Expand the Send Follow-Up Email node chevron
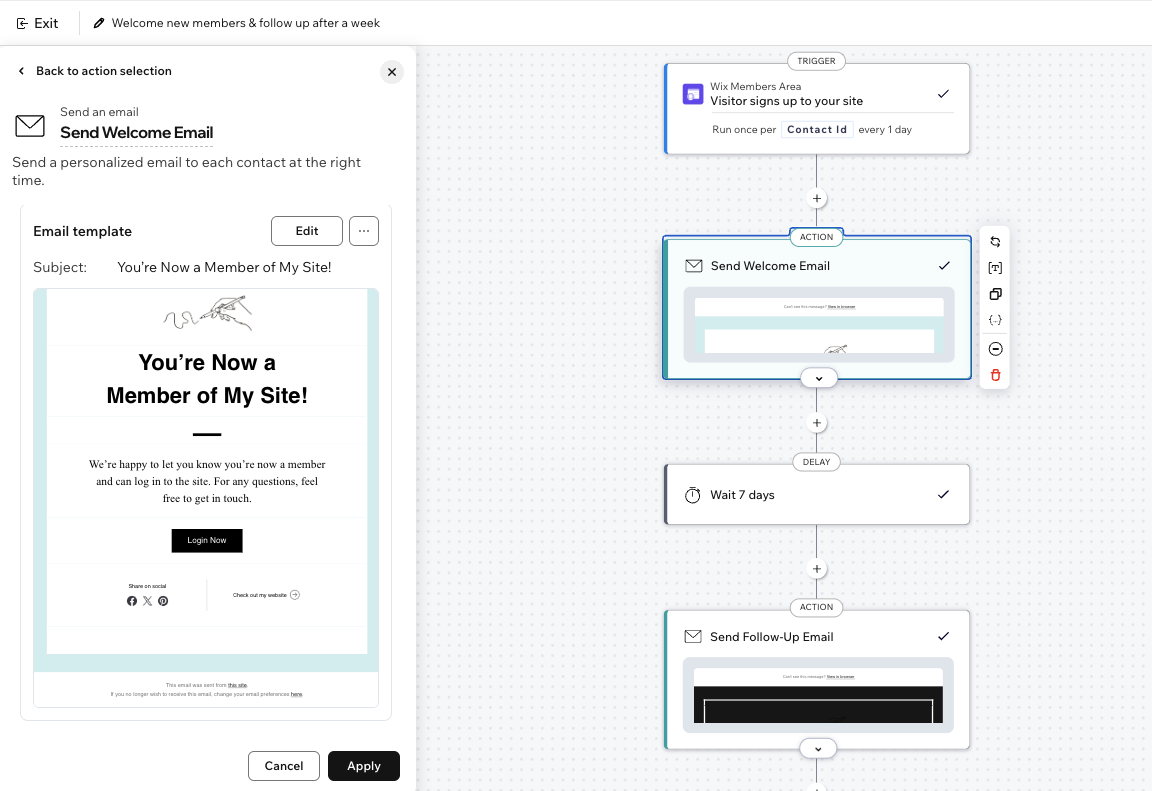 (x=818, y=748)
